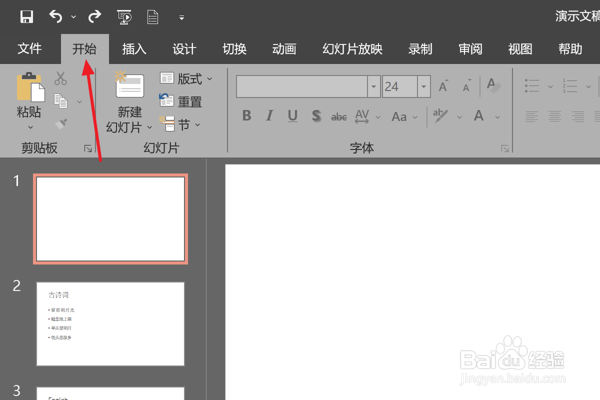600x400 pixels.
Task: Toggle bold formatting
Action: [247, 116]
